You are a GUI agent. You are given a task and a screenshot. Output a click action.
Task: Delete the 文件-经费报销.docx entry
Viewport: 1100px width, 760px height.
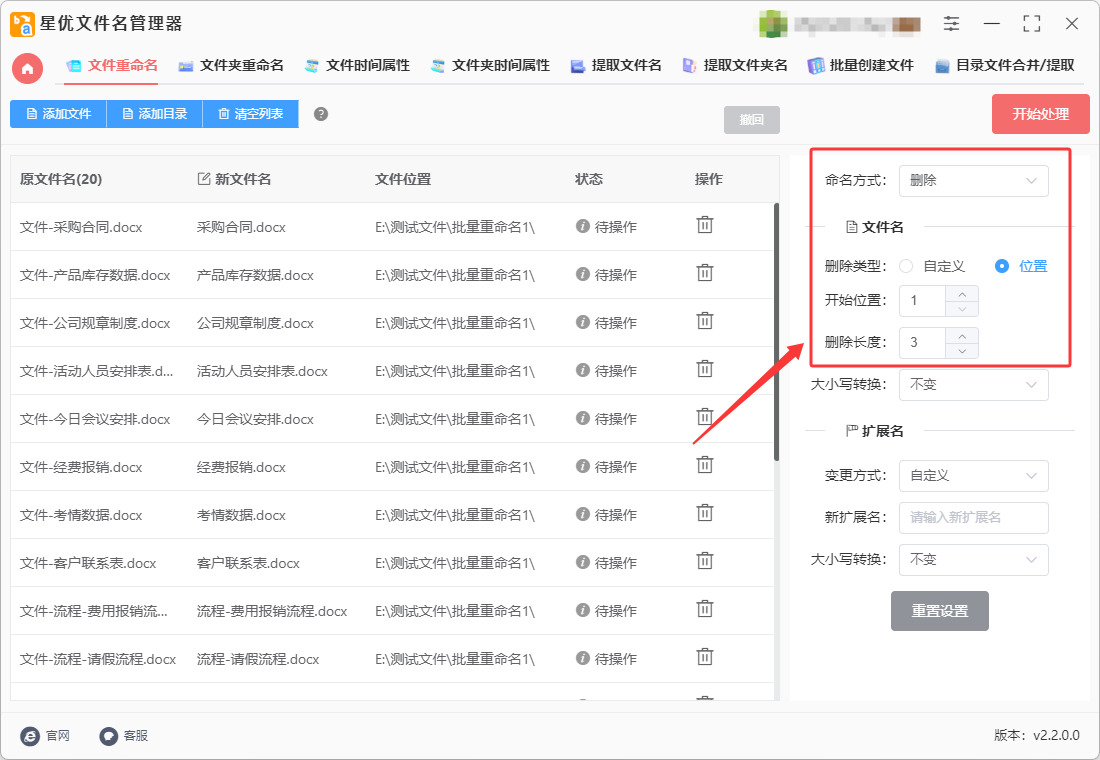click(x=704, y=465)
